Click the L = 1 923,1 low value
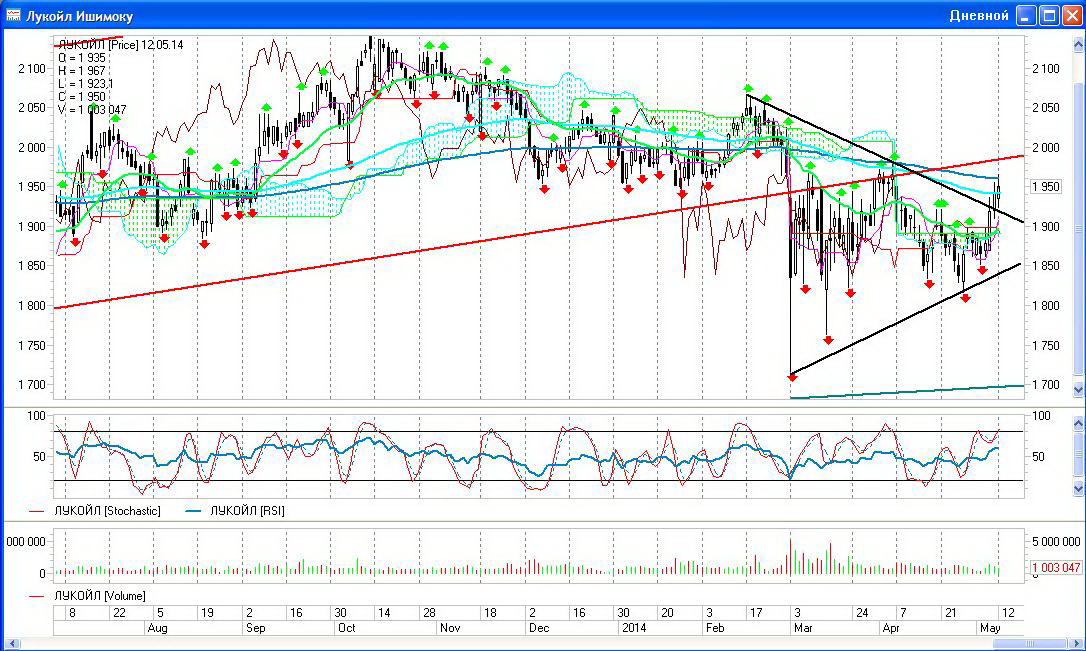 pyautogui.click(x=86, y=84)
